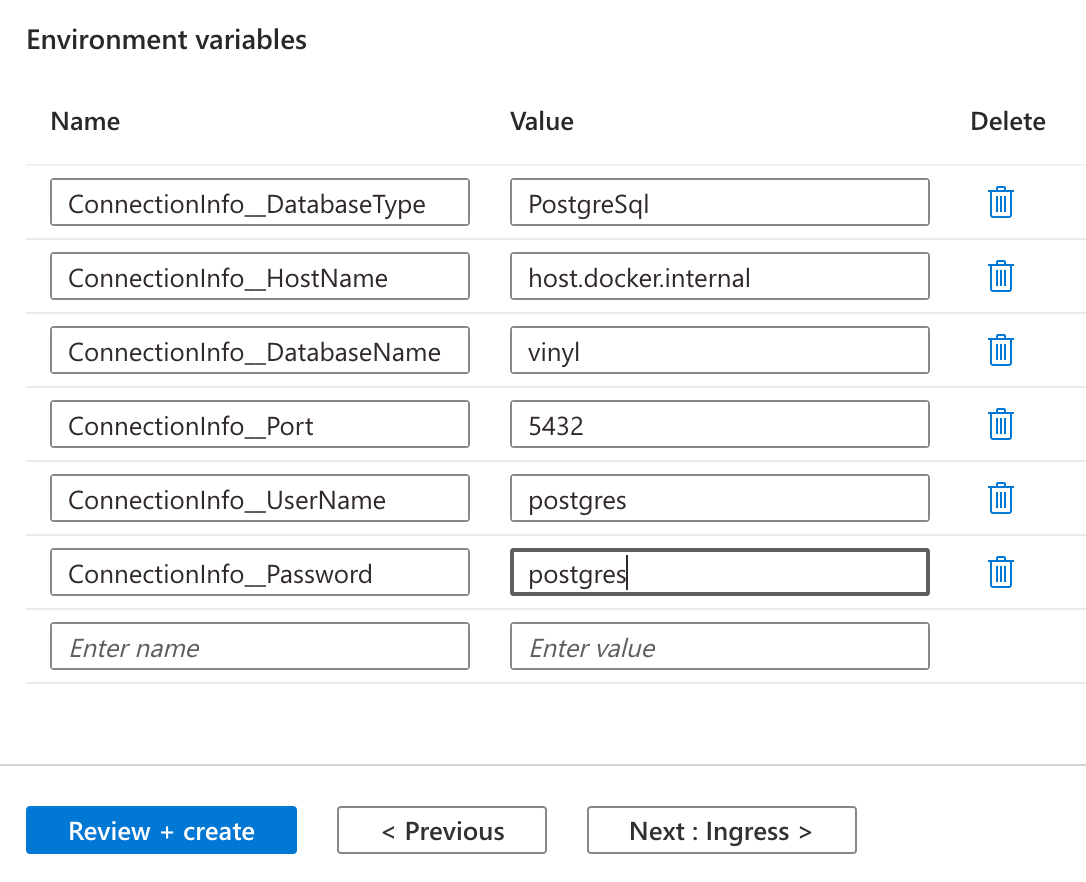Delete the ConnectionInfo__DatabaseType variable
Screen dimensions: 1086x882
tap(1001, 202)
